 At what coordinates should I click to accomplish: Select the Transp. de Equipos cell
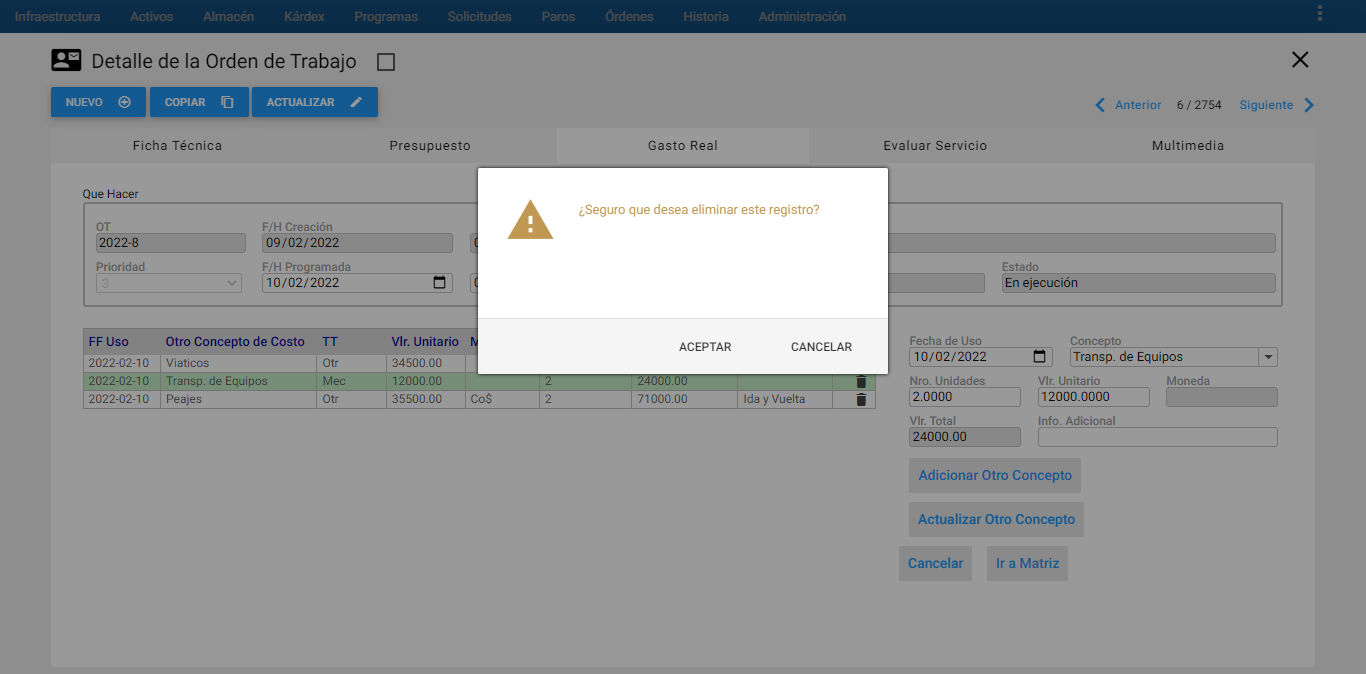pyautogui.click(x=238, y=381)
